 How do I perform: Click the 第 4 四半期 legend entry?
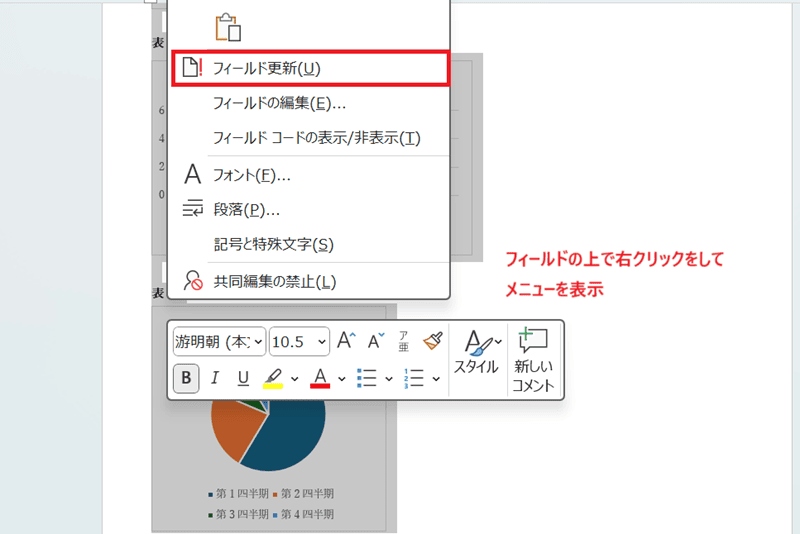pyautogui.click(x=303, y=514)
